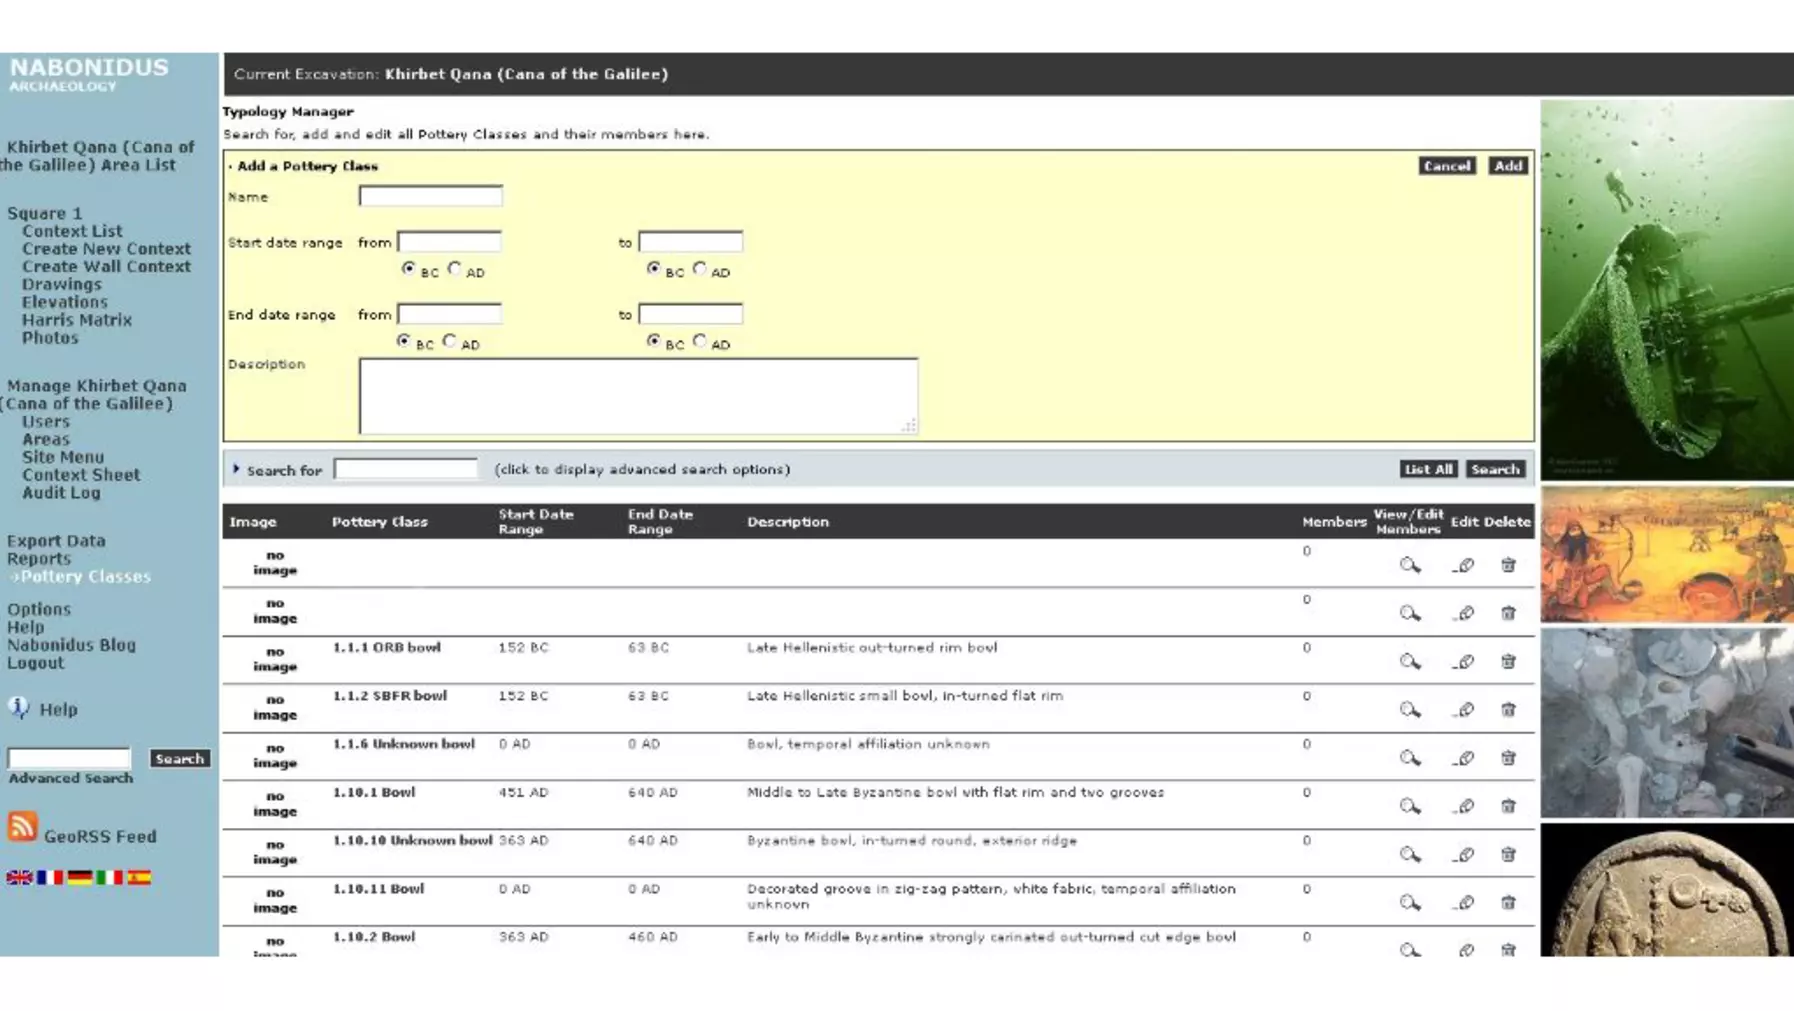Edit the 1.1.2 SBFR bowl entry
The width and height of the screenshot is (1794, 1011).
click(x=1464, y=710)
